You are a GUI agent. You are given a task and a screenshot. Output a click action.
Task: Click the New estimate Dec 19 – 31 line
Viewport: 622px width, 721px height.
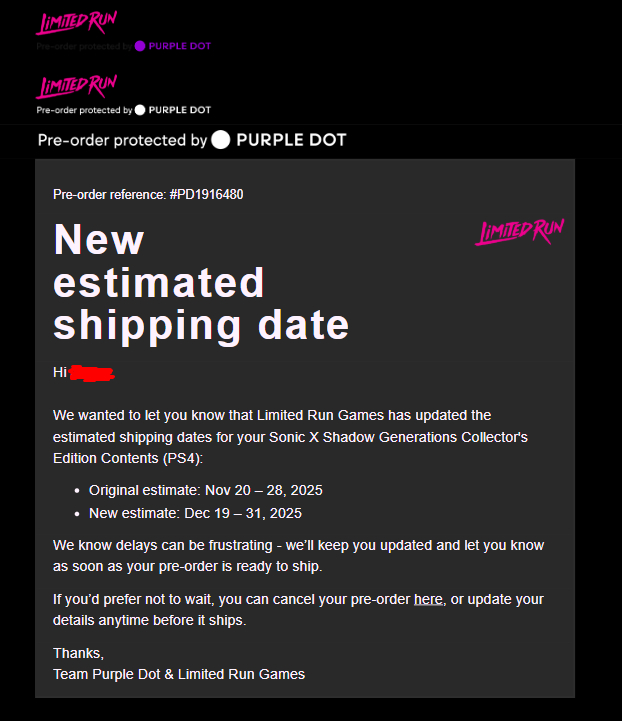[x=195, y=513]
